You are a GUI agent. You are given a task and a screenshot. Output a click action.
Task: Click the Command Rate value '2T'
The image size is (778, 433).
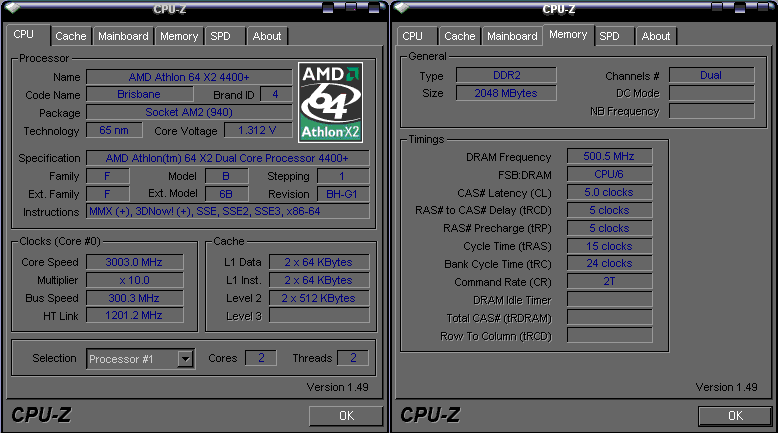pyautogui.click(x=609, y=281)
